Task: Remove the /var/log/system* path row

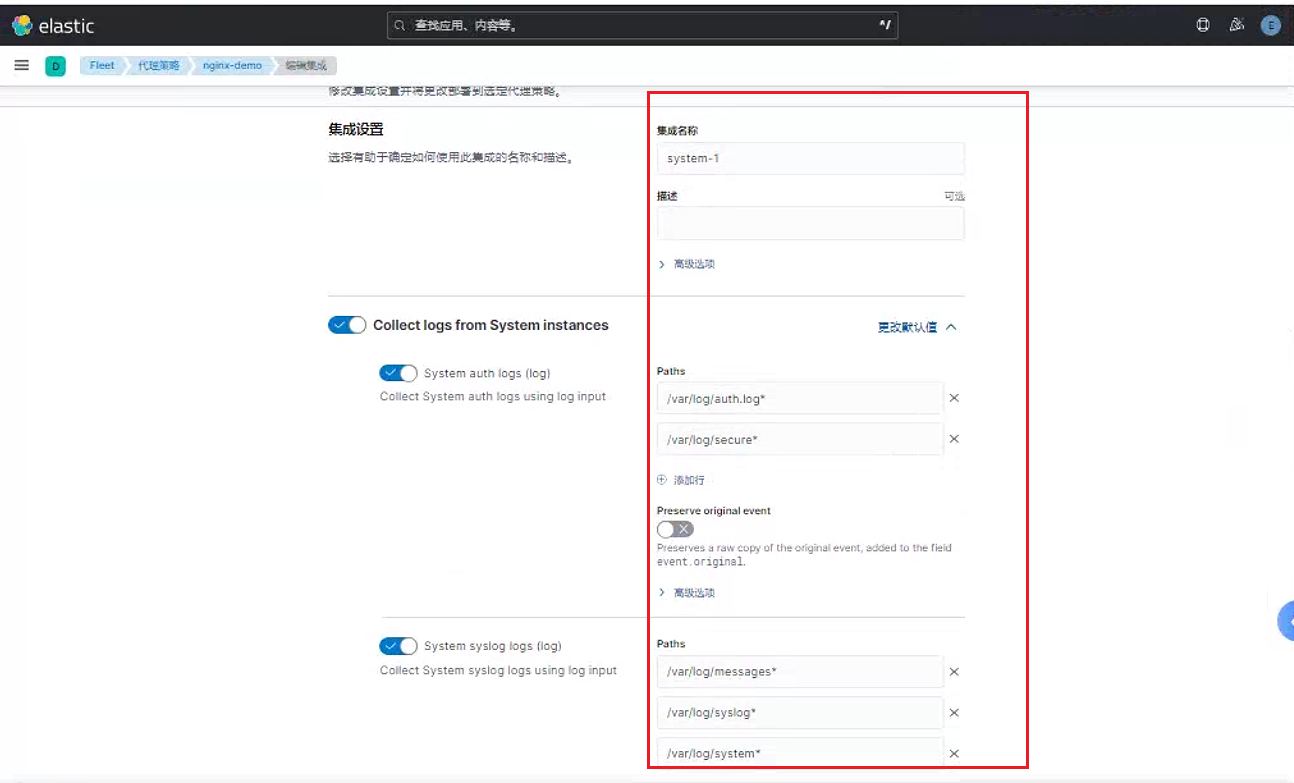Action: coord(954,754)
